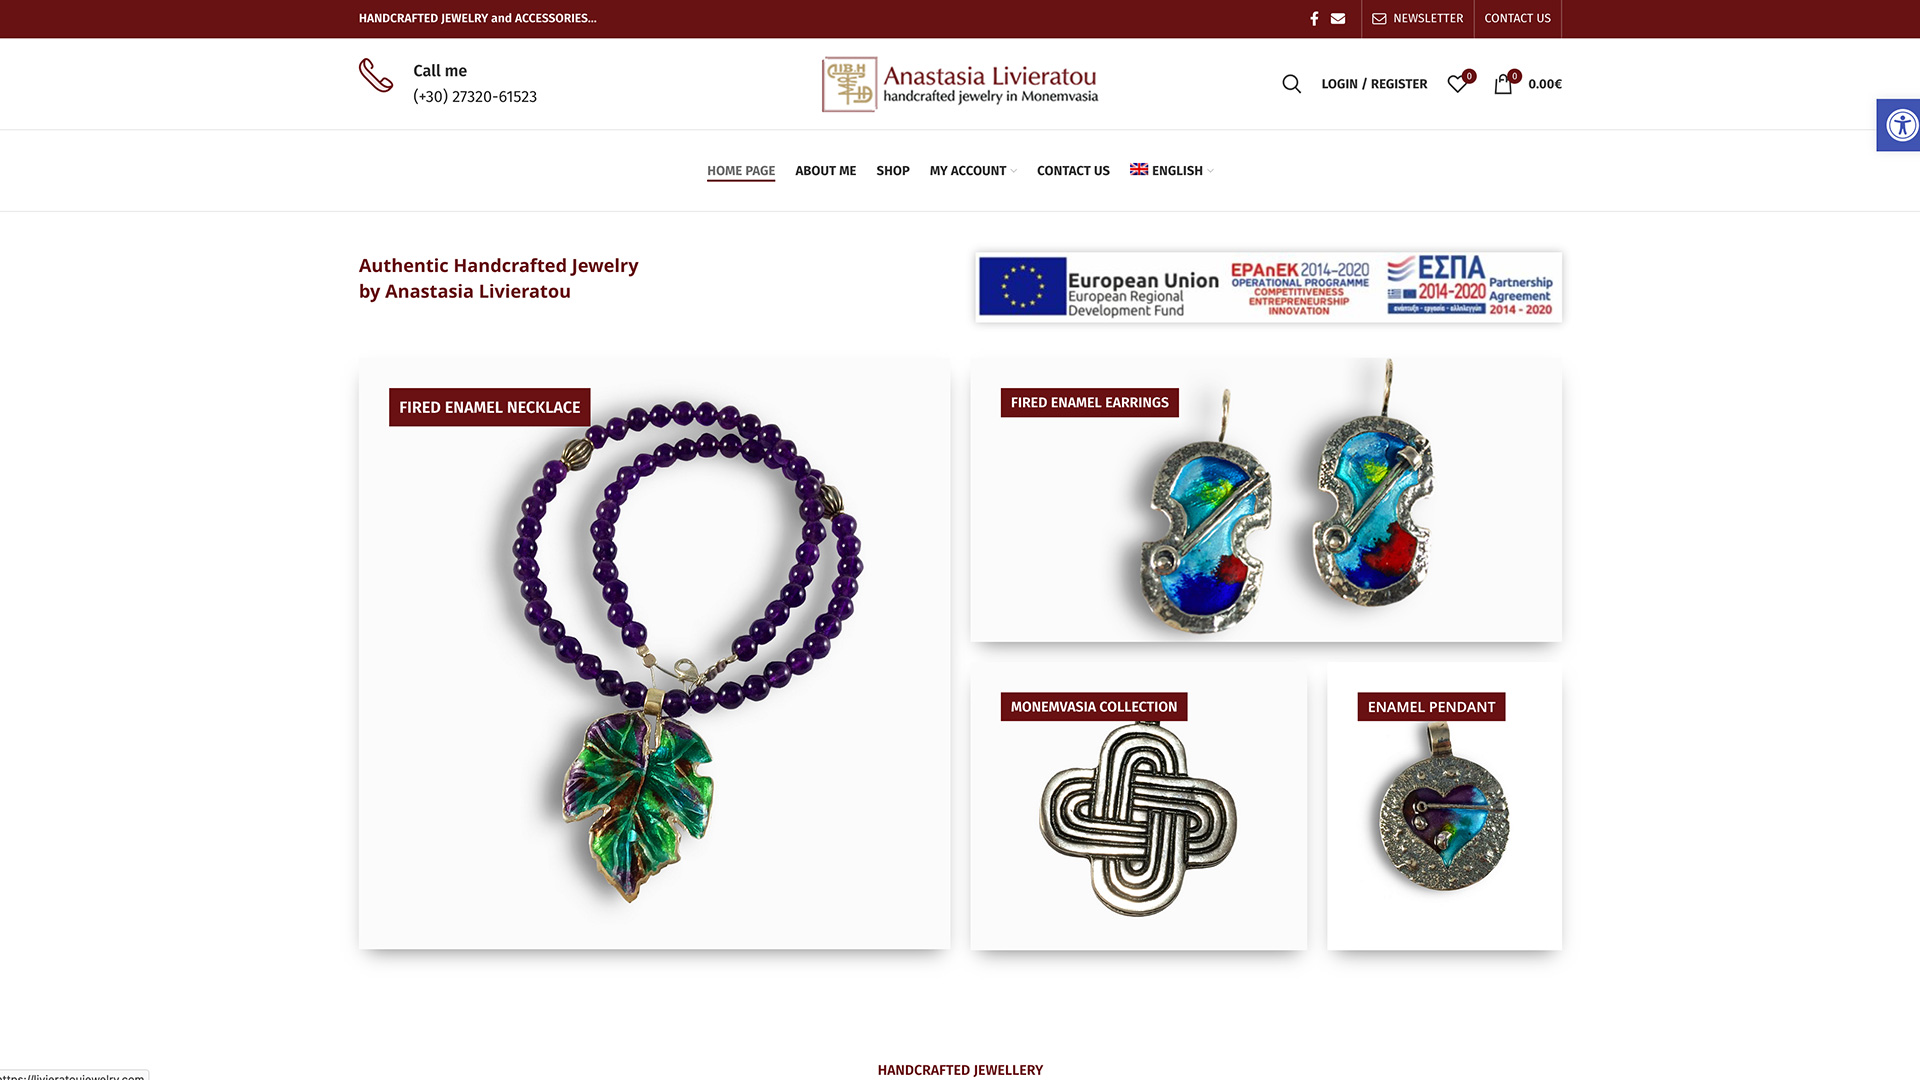This screenshot has width=1920, height=1080.
Task: Click Login / Register link
Action: click(1374, 84)
